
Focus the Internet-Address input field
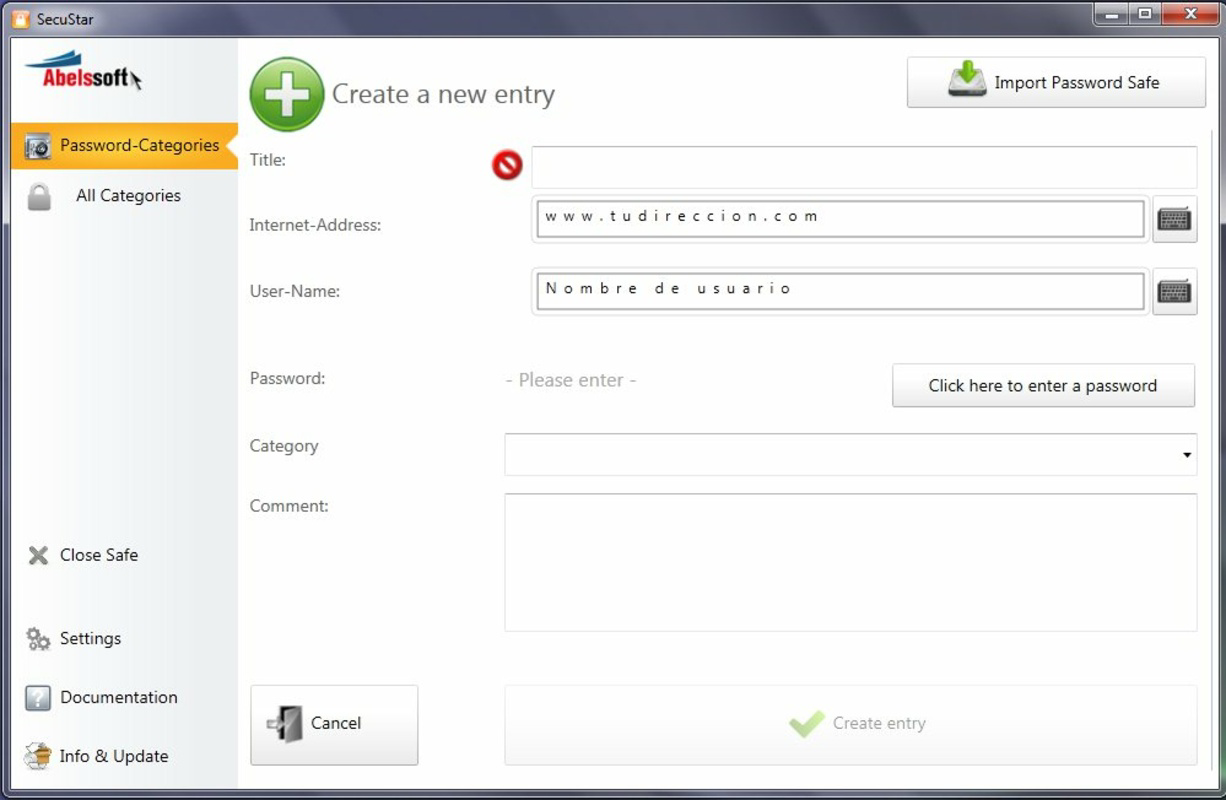coord(841,219)
